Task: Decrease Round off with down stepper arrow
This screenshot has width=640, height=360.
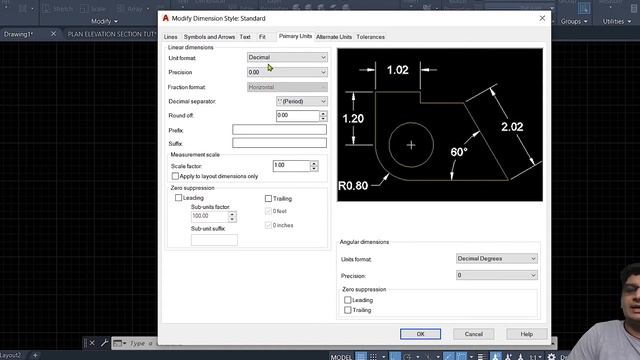Action: 323,118
